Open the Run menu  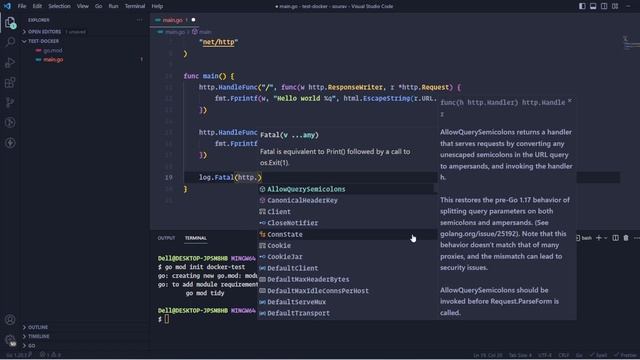113,6
